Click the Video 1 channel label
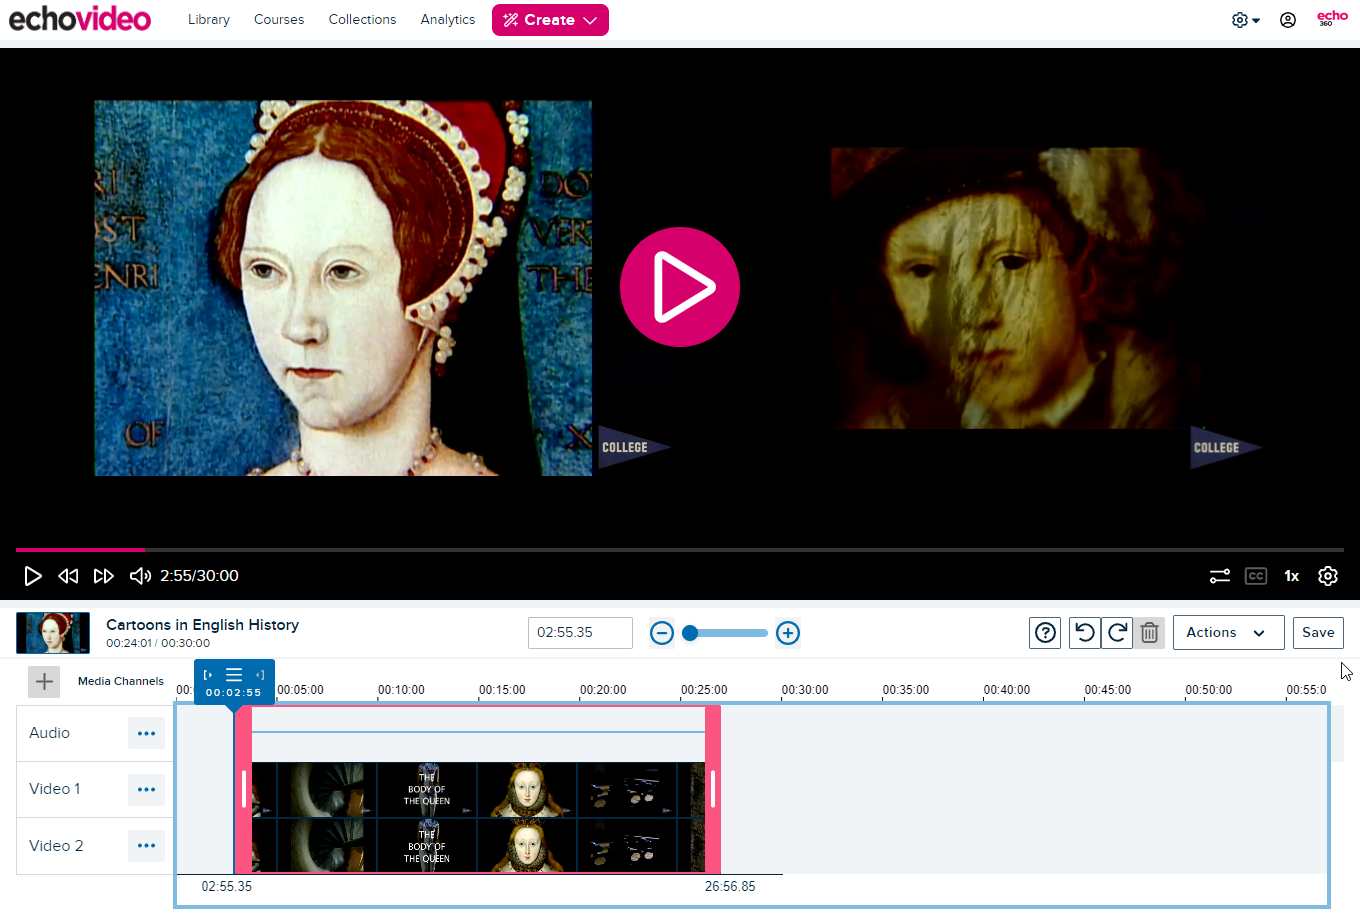The height and width of the screenshot is (921, 1360). coord(55,789)
